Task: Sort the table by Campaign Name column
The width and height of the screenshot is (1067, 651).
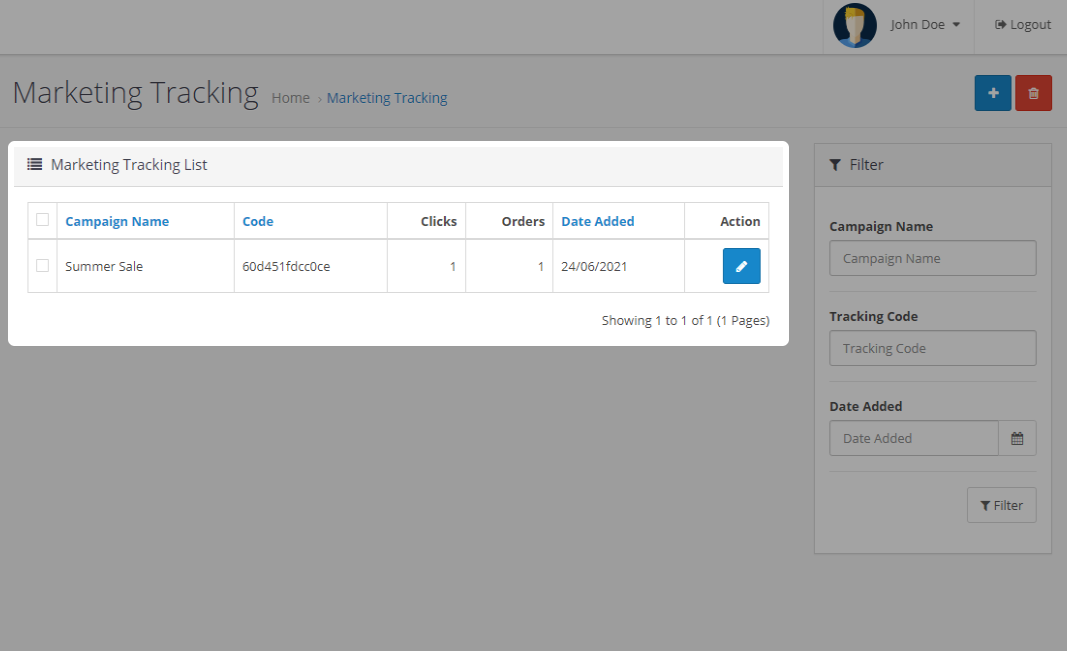Action: pyautogui.click(x=117, y=221)
